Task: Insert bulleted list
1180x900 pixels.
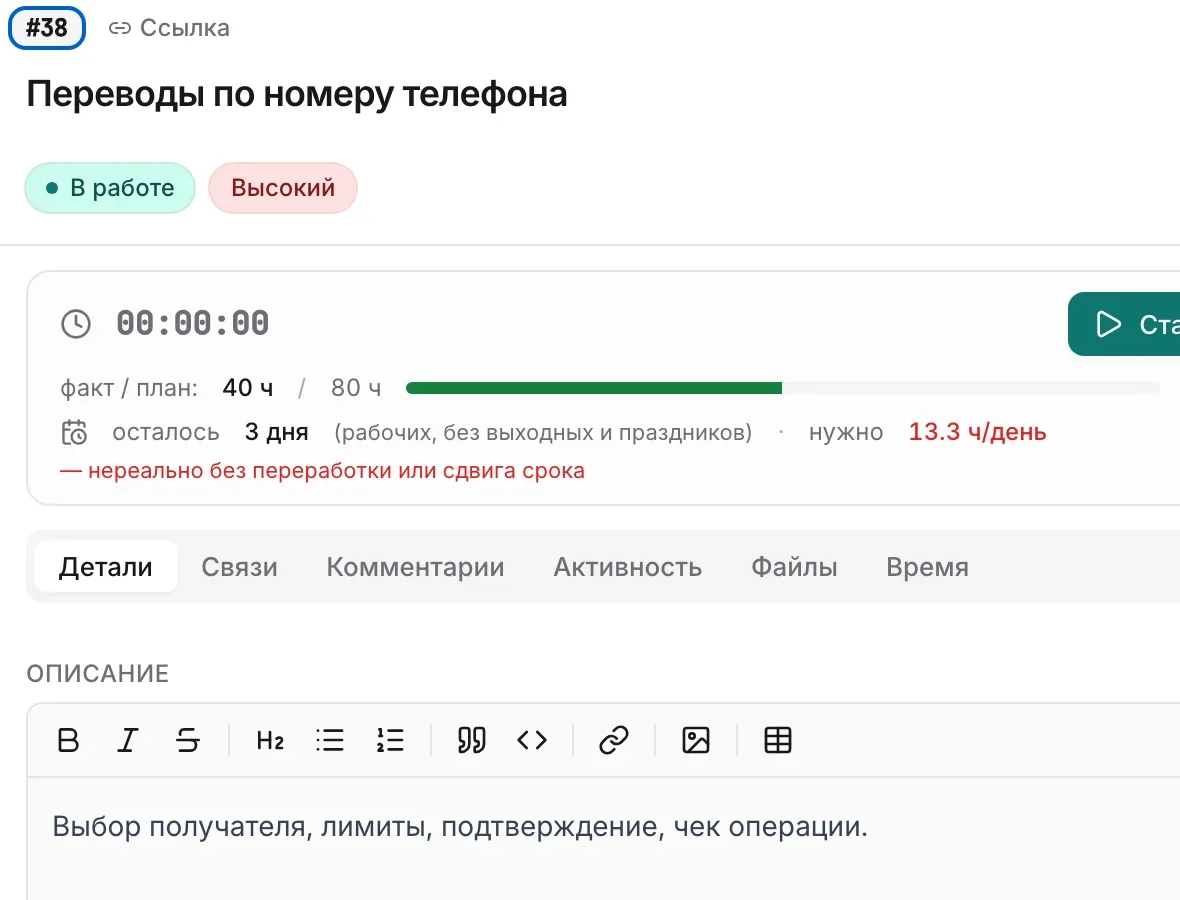Action: (x=330, y=740)
